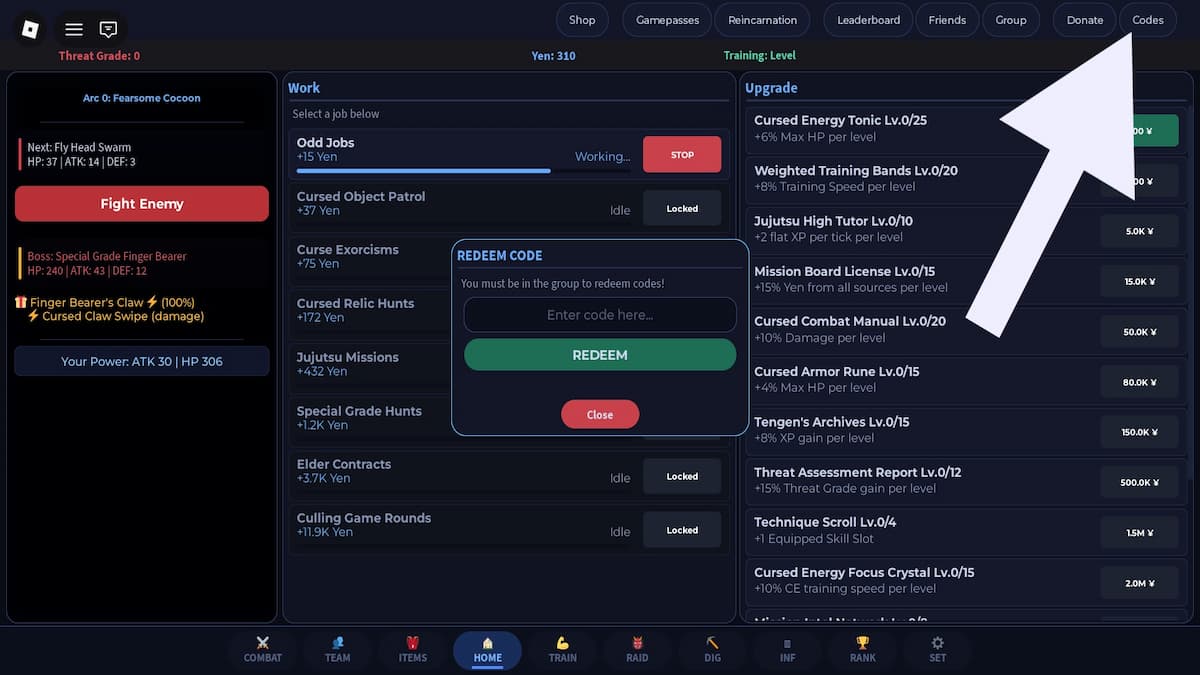Open the Raid demon-mask icon

point(637,649)
